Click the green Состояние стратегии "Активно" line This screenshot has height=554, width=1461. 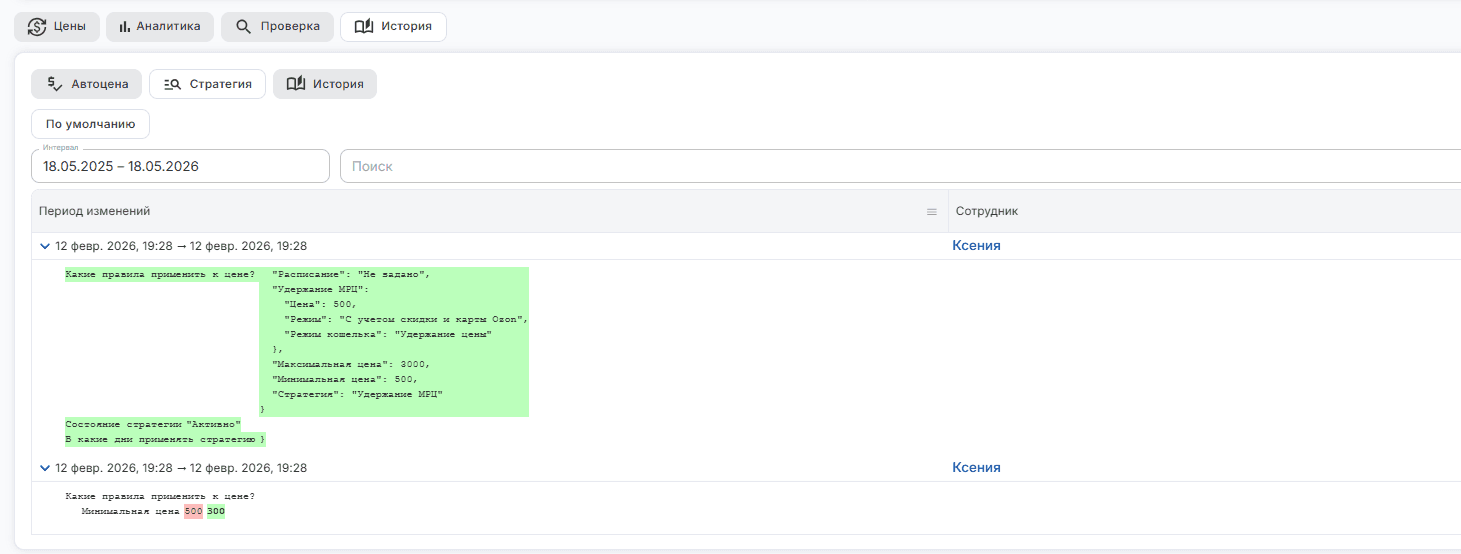coord(153,425)
